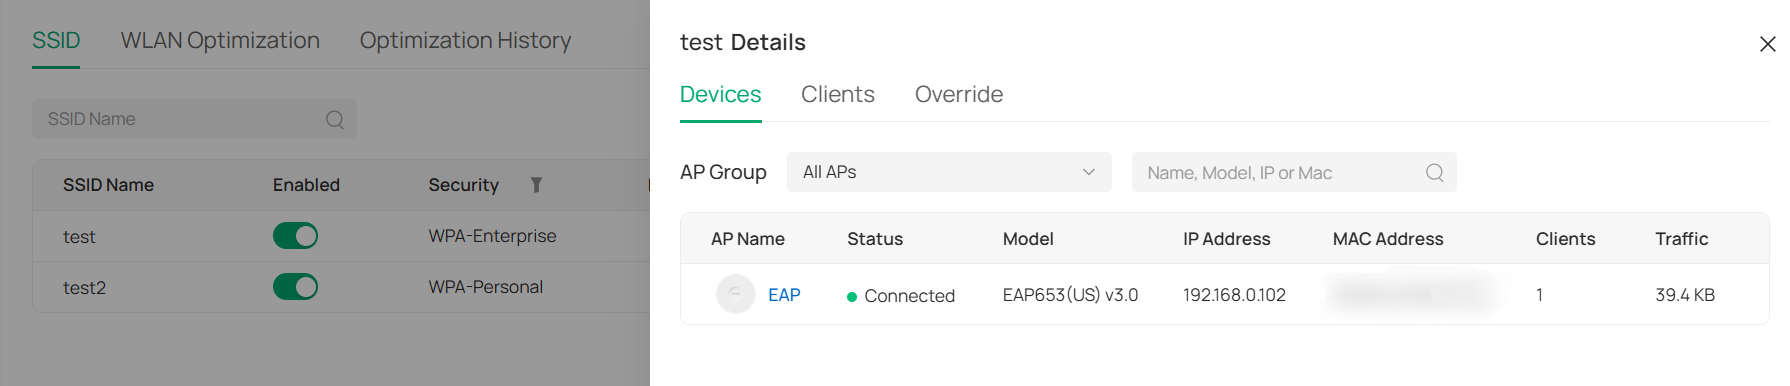Click the Clients column header
Screen dimensions: 1790x386
(x=1566, y=239)
